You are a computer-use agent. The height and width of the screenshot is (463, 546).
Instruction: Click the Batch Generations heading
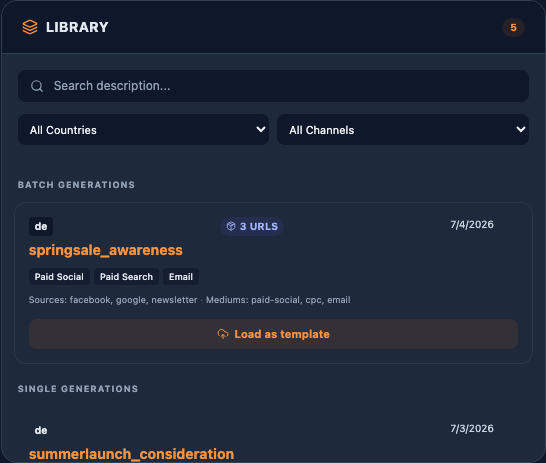coord(76,185)
